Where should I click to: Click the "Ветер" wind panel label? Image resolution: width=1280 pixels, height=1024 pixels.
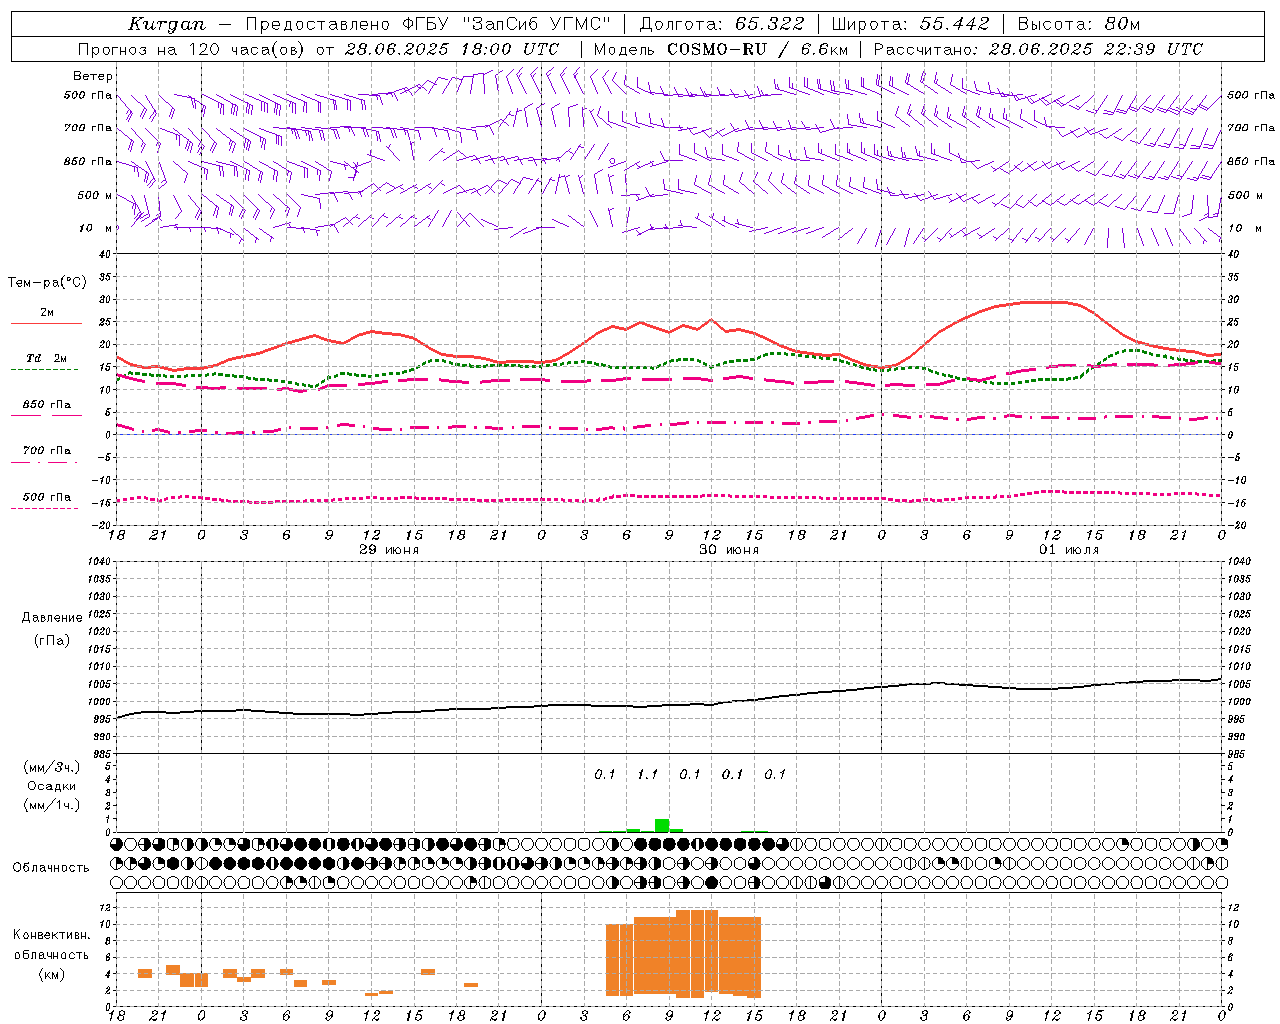pyautogui.click(x=93, y=76)
